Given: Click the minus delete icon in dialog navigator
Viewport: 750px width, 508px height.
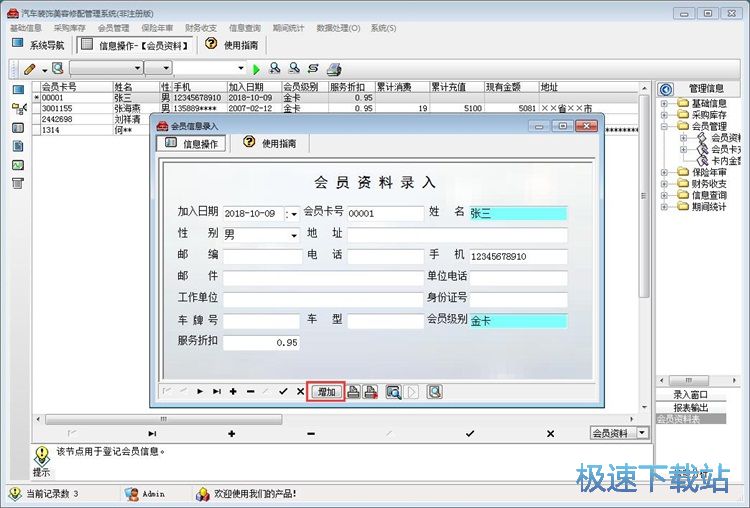Looking at the screenshot, I should tap(250, 392).
